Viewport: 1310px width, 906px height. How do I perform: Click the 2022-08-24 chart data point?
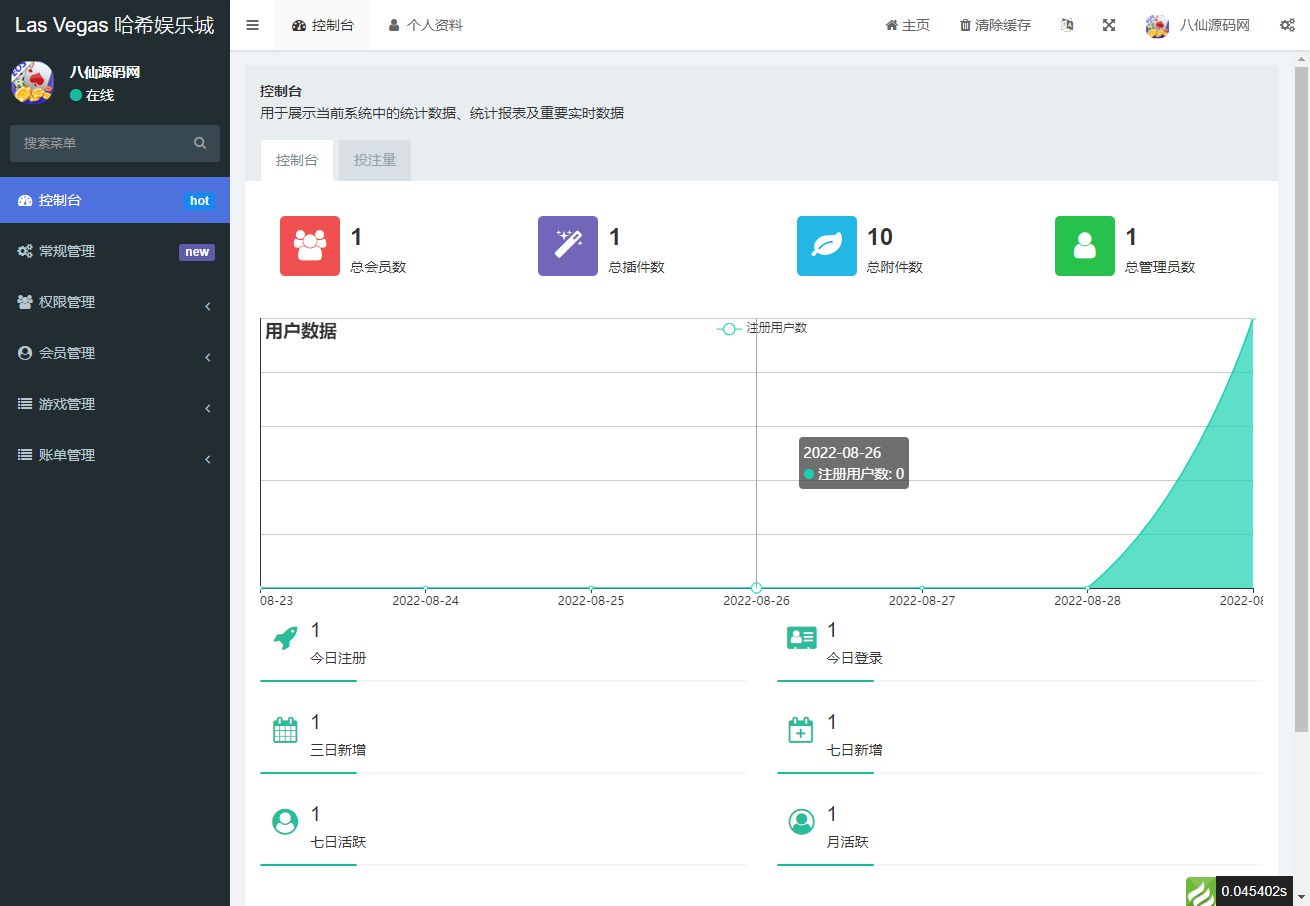point(426,588)
